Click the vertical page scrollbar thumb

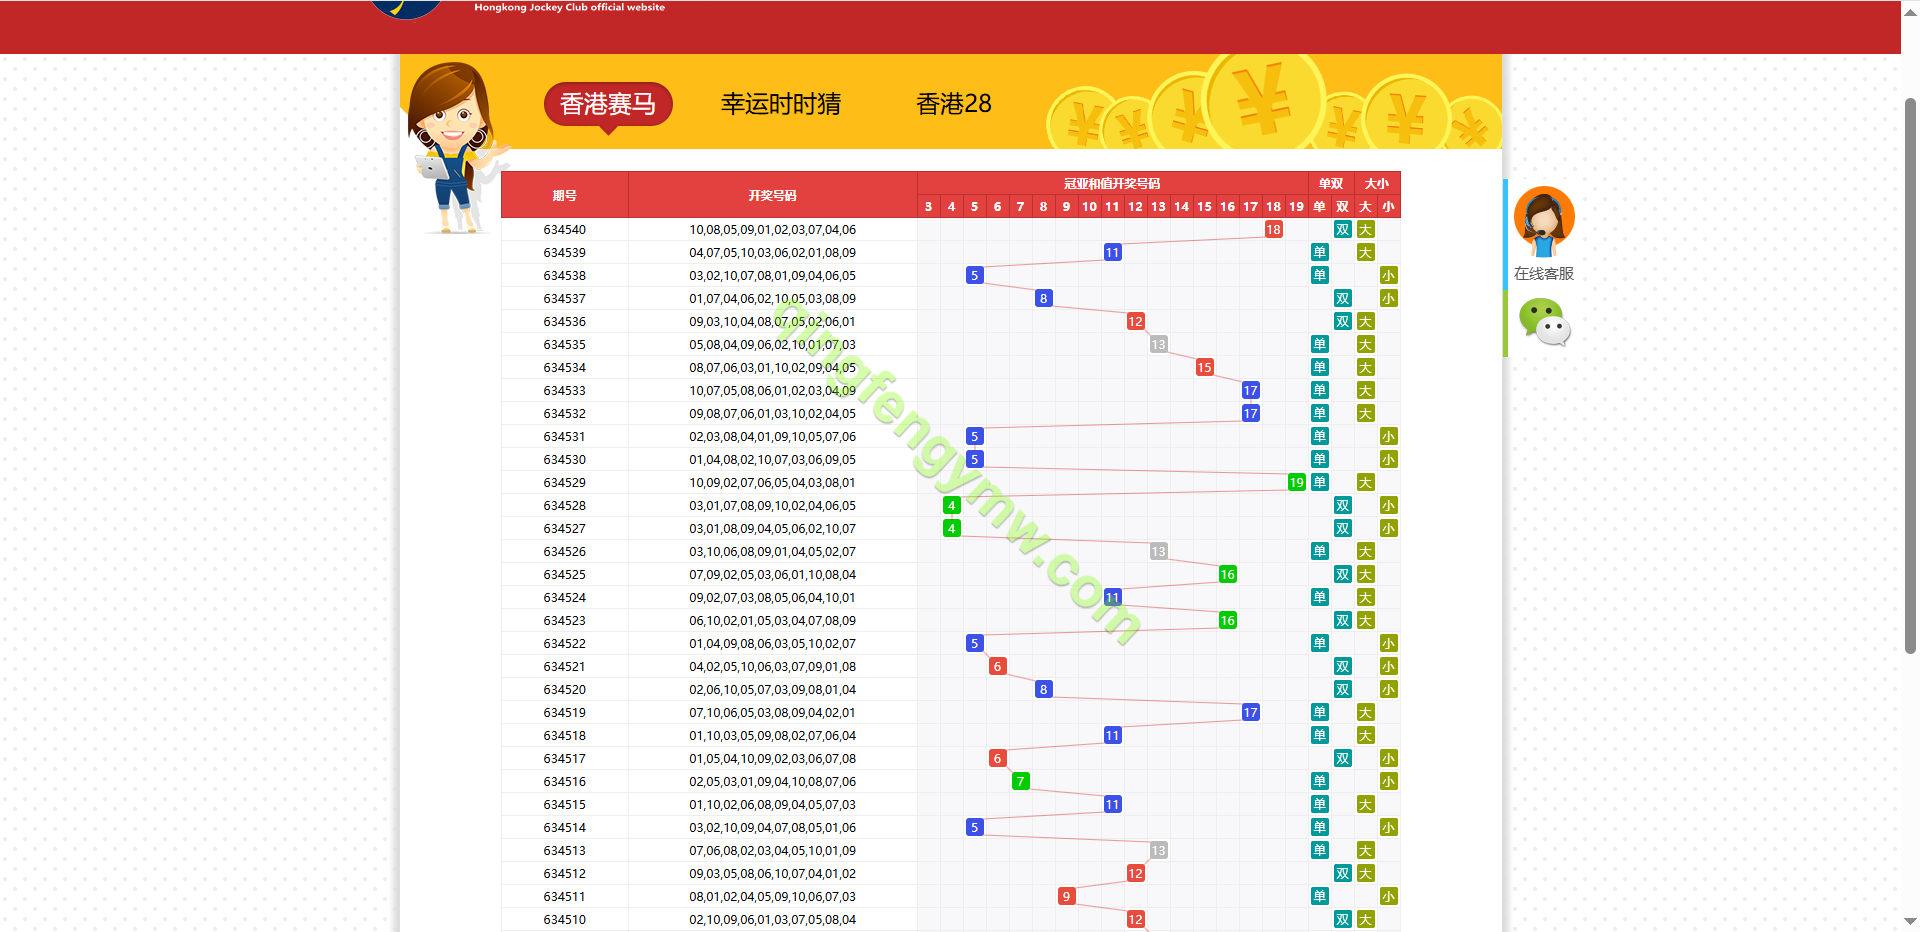1910,375
